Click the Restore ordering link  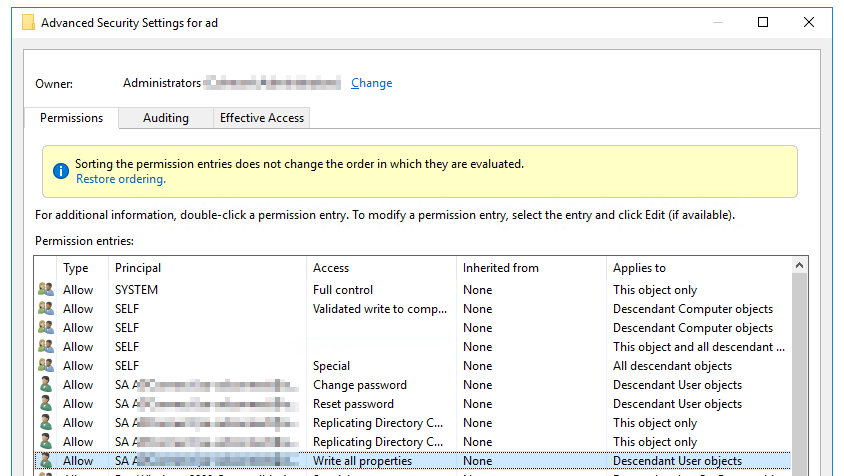(120, 180)
